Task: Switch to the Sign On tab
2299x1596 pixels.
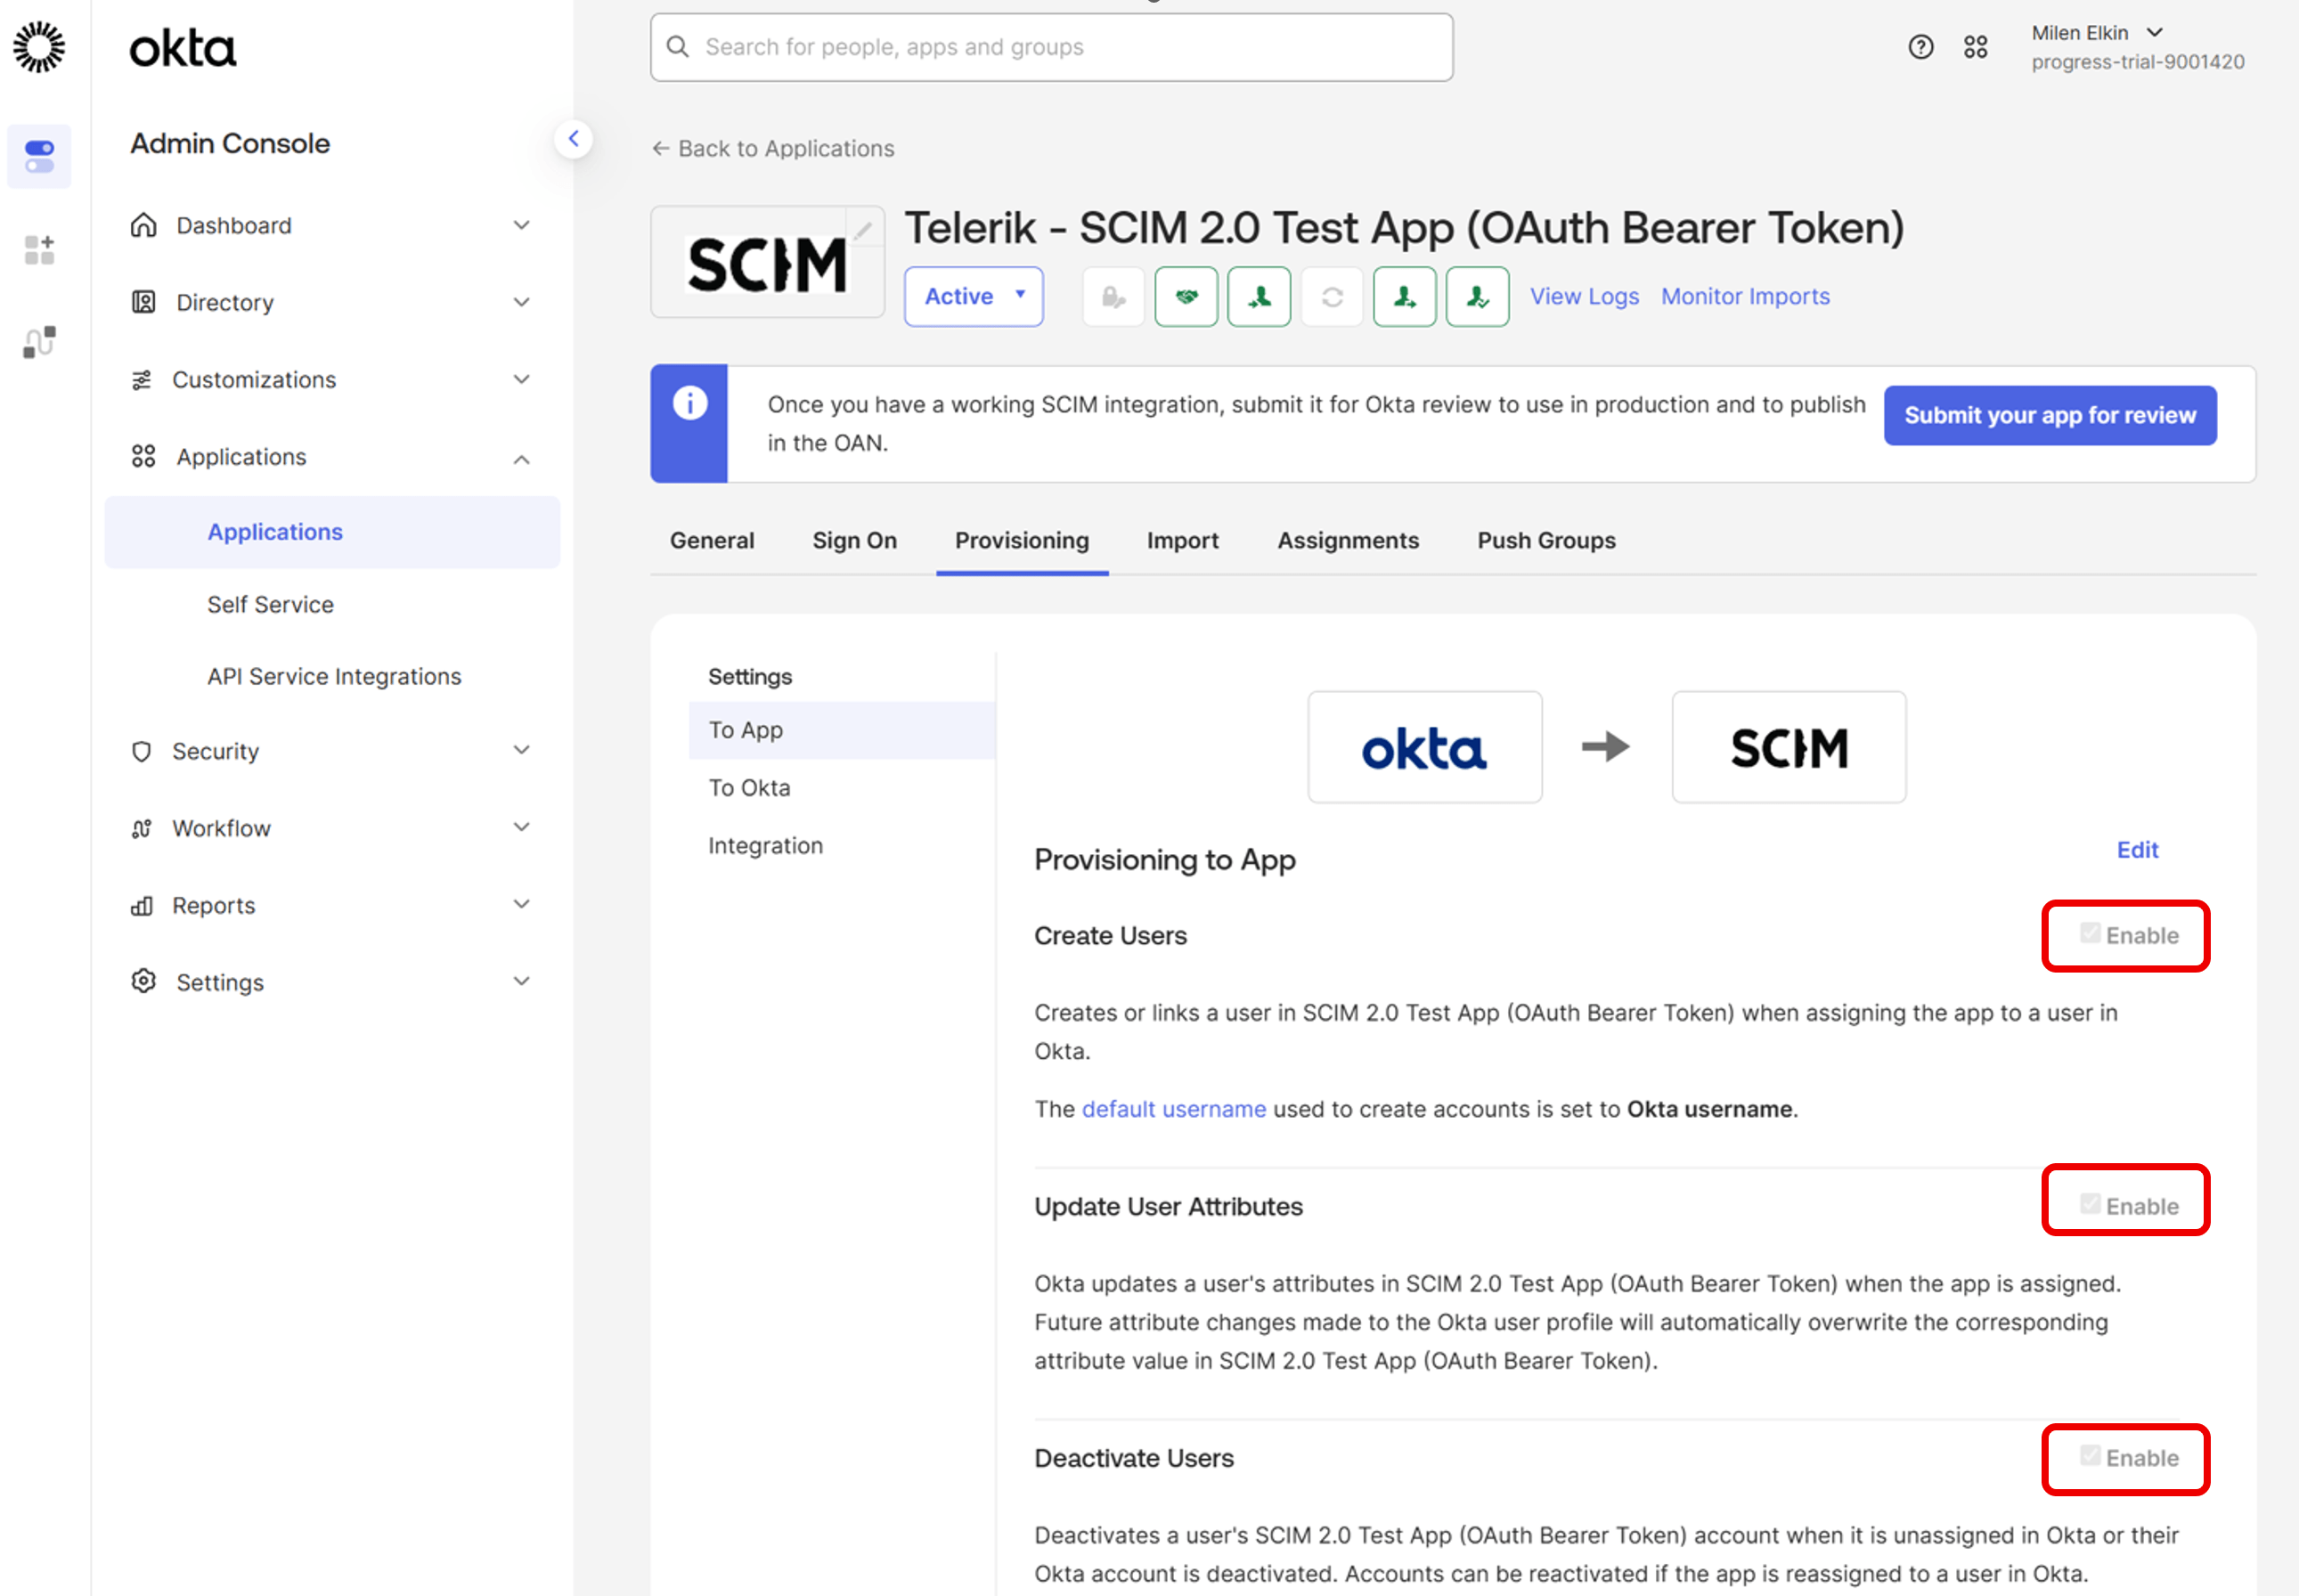Action: 855,541
